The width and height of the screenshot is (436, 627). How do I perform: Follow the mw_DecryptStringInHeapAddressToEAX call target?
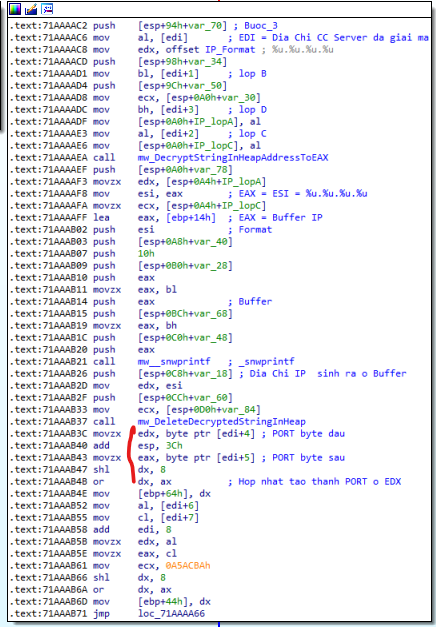pyautogui.click(x=233, y=158)
